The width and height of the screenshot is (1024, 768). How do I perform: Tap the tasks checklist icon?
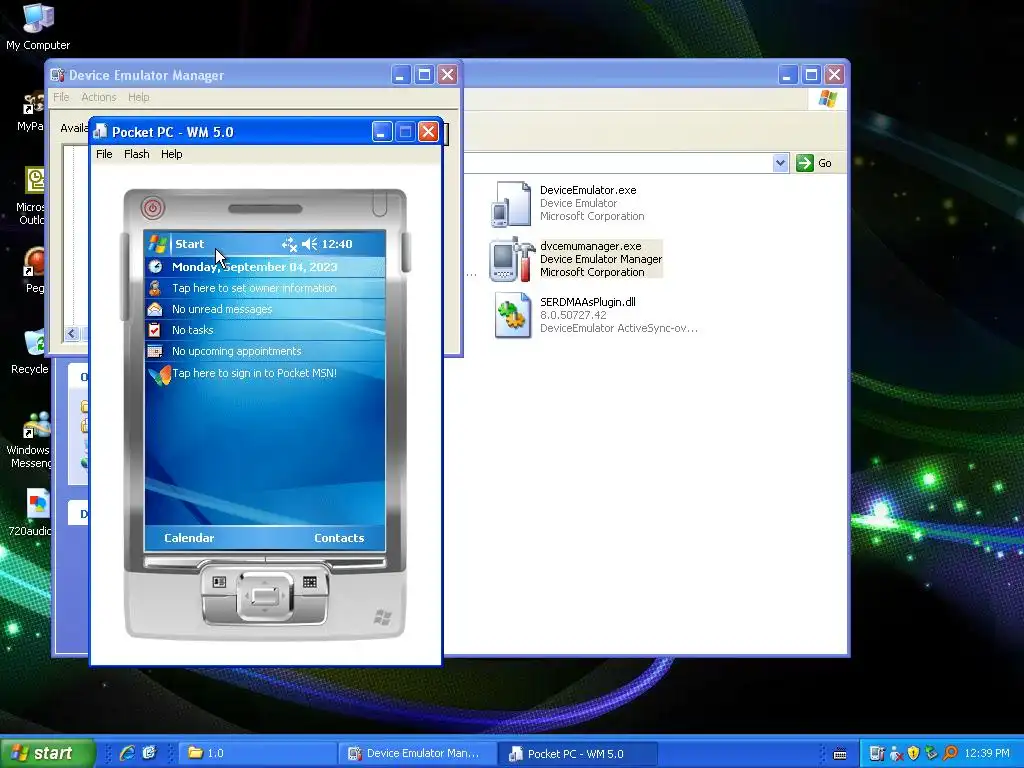tap(155, 330)
